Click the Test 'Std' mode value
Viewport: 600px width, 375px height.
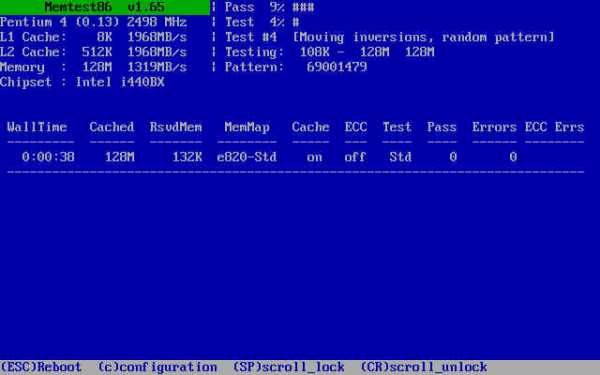coord(401,157)
